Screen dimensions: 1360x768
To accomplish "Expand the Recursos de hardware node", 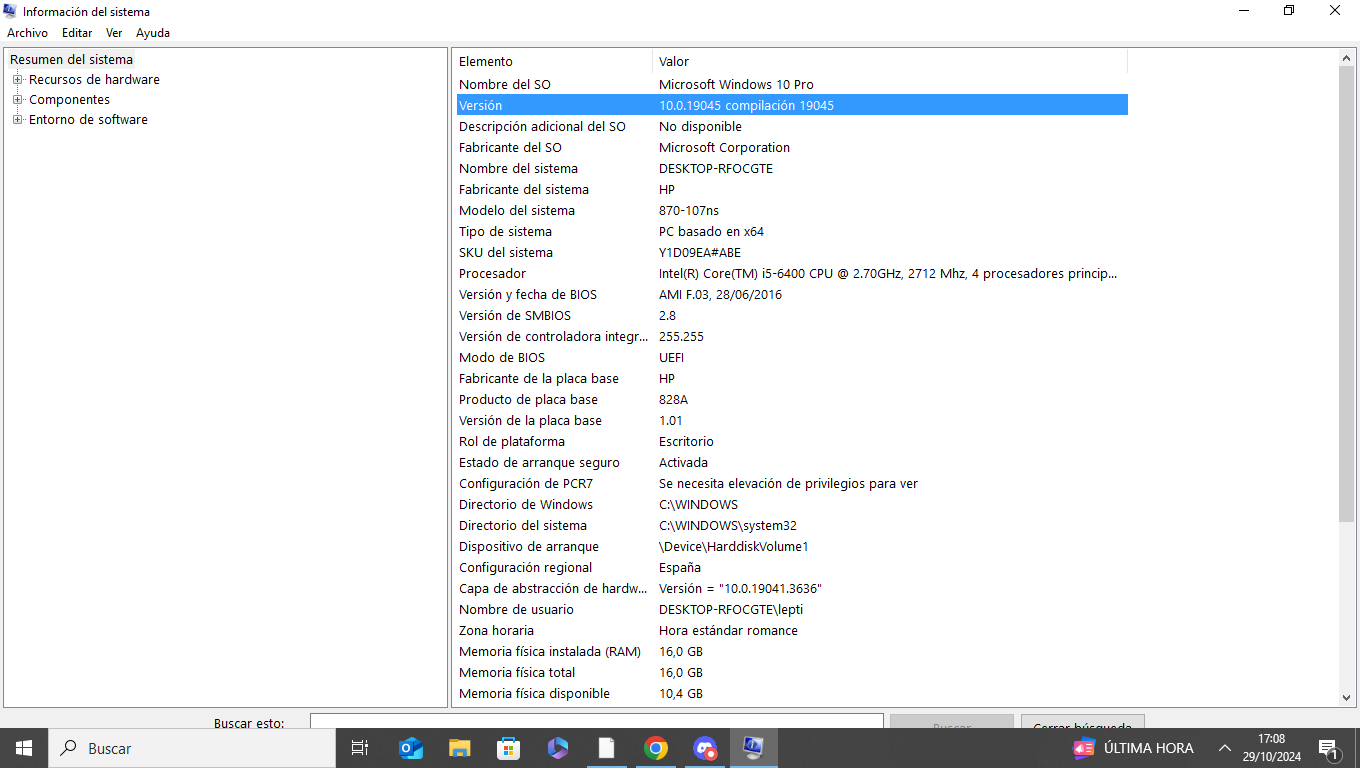I will pos(17,80).
